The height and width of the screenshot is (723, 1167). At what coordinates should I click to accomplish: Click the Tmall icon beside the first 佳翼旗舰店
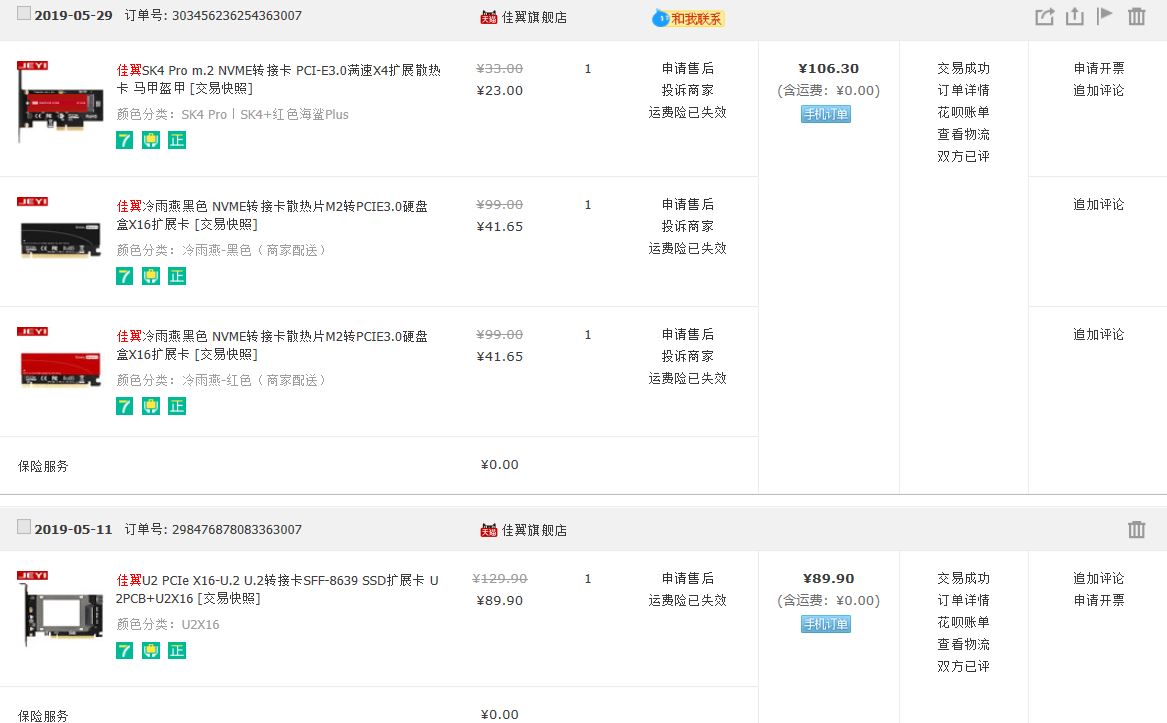489,17
